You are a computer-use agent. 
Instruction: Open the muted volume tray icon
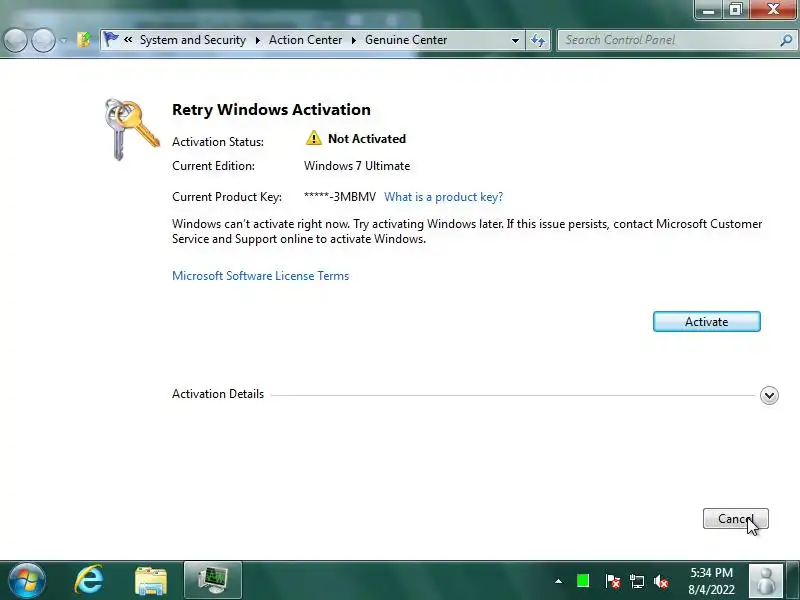click(661, 581)
